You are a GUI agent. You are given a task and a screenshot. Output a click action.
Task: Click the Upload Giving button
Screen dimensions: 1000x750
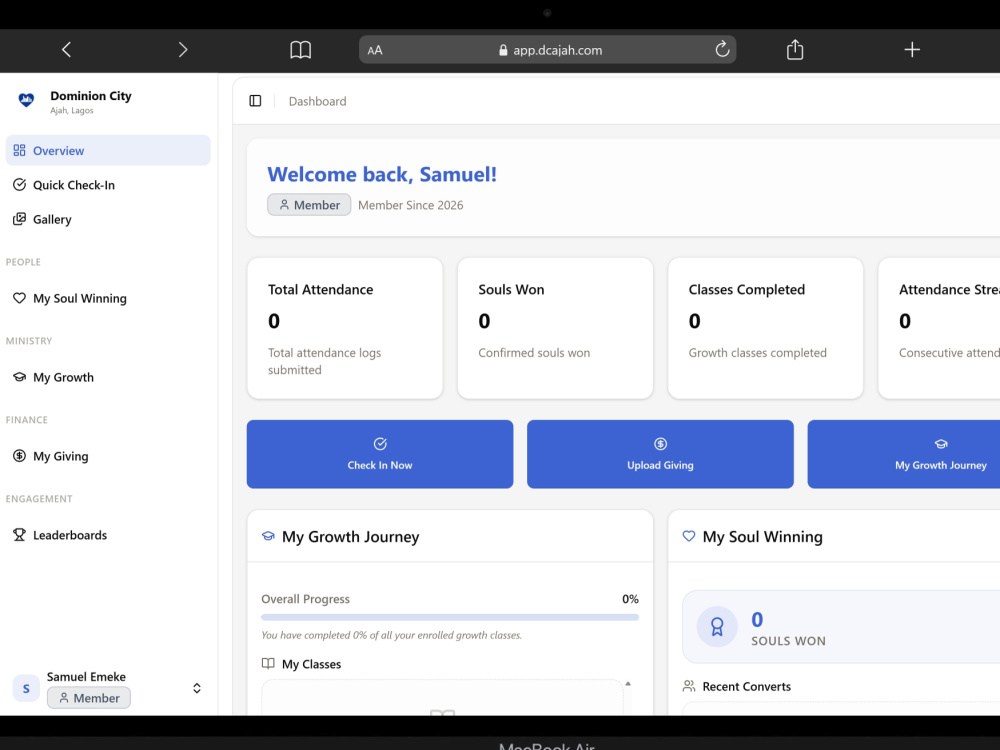(660, 454)
